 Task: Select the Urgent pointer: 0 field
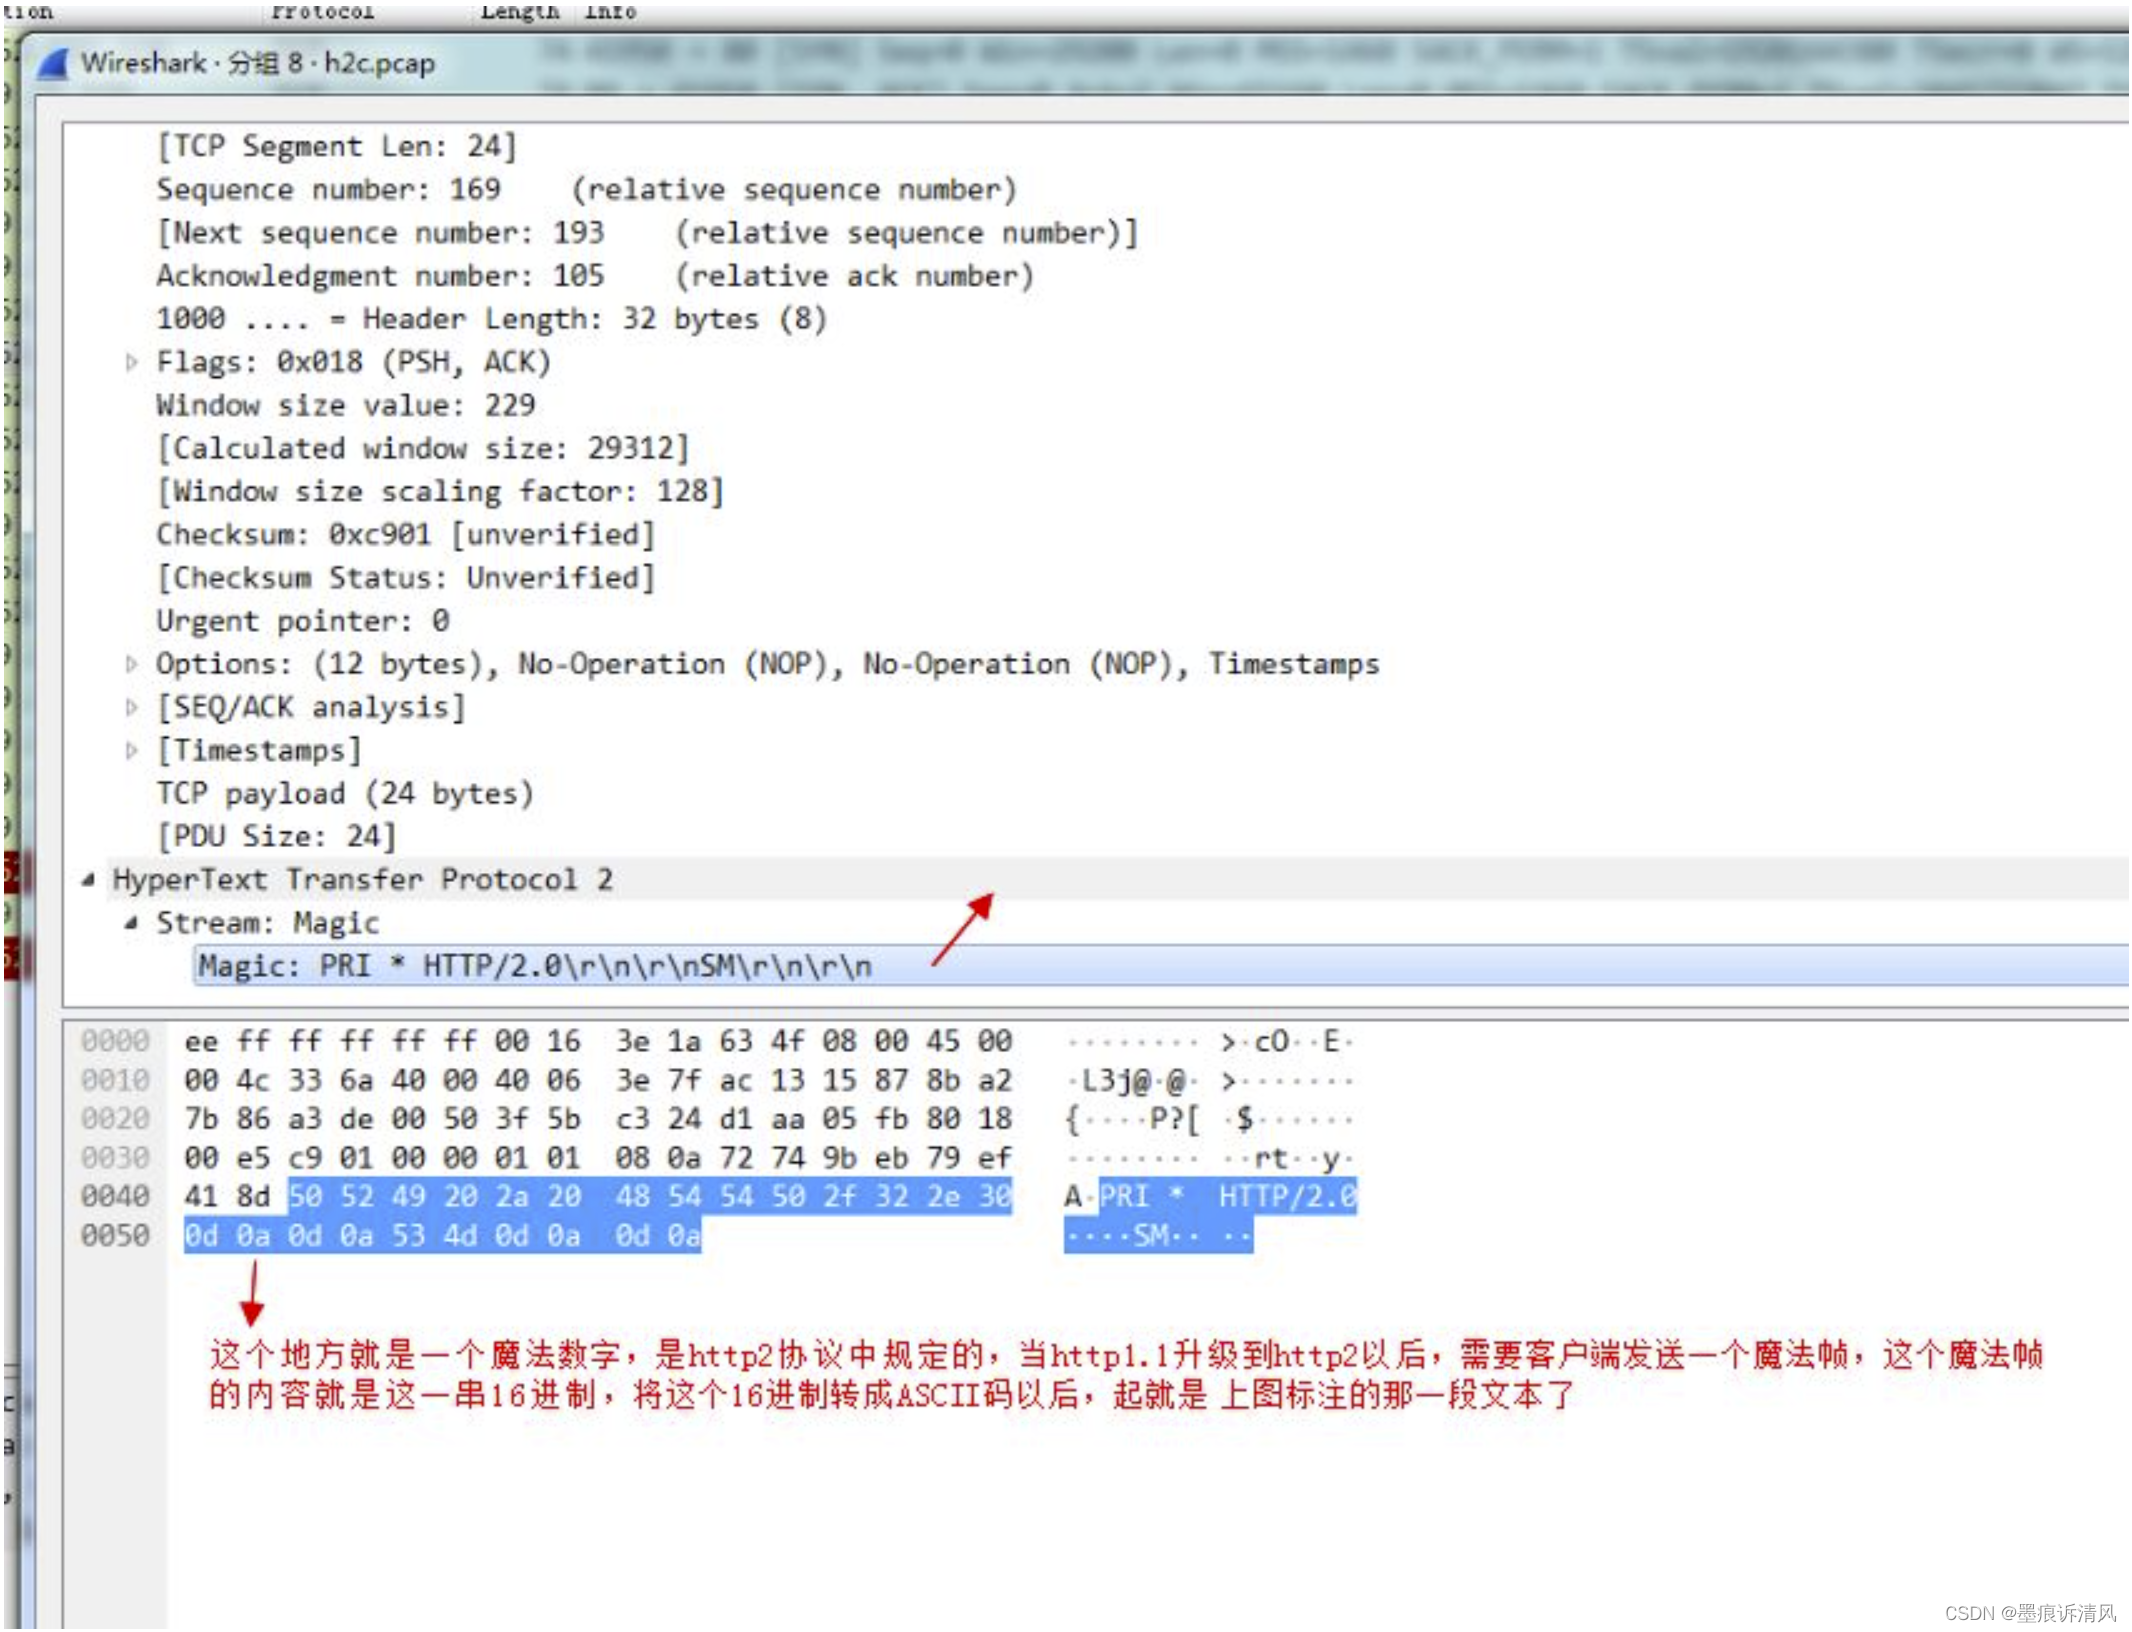click(x=302, y=620)
